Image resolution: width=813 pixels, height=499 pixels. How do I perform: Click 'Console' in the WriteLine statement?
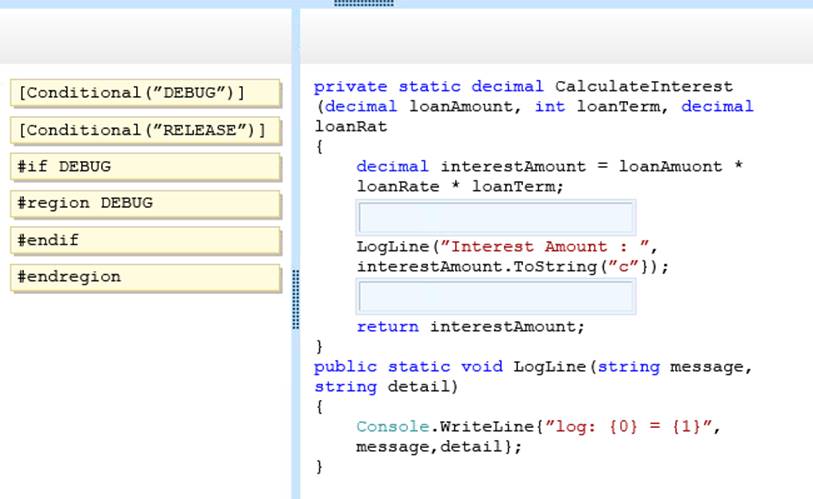tap(393, 427)
